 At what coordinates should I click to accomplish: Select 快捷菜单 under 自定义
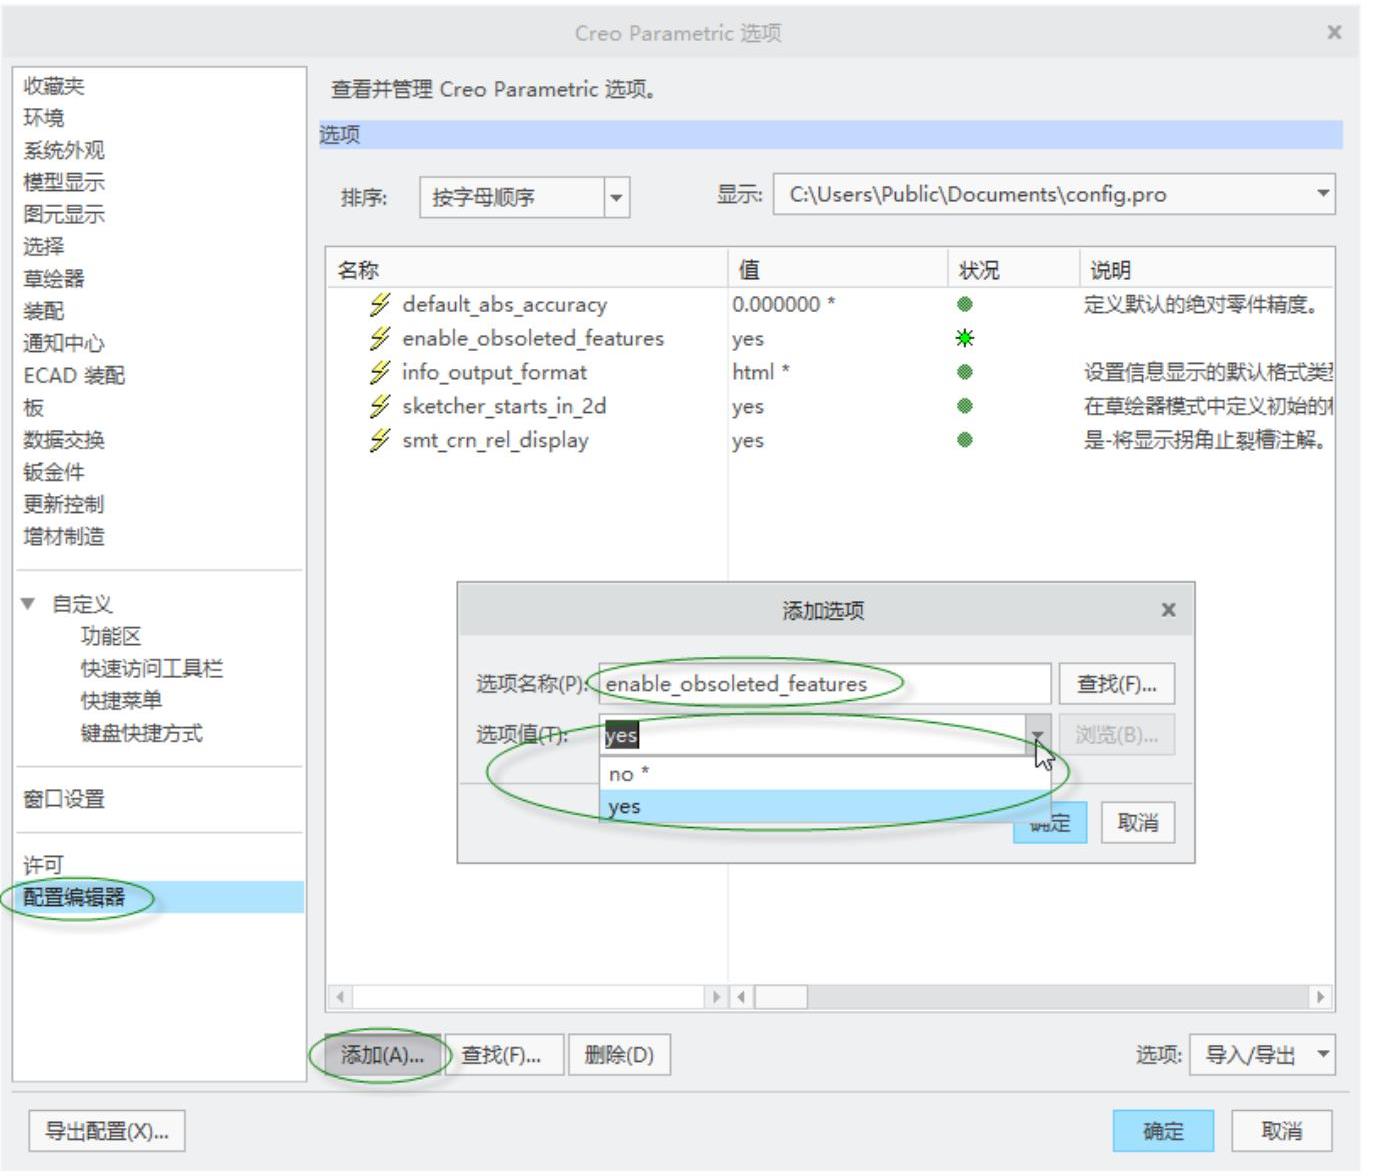[x=121, y=700]
